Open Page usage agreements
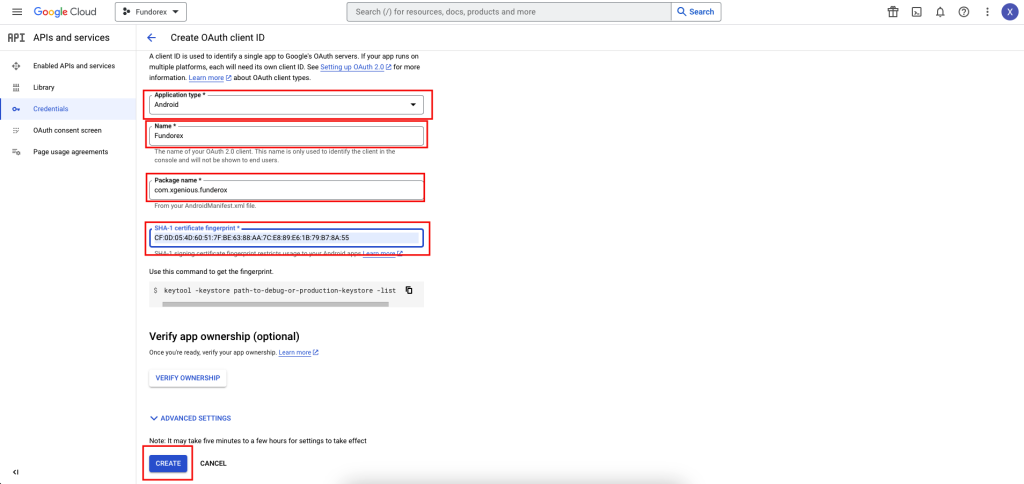This screenshot has height=484, width=1024. [x=71, y=152]
